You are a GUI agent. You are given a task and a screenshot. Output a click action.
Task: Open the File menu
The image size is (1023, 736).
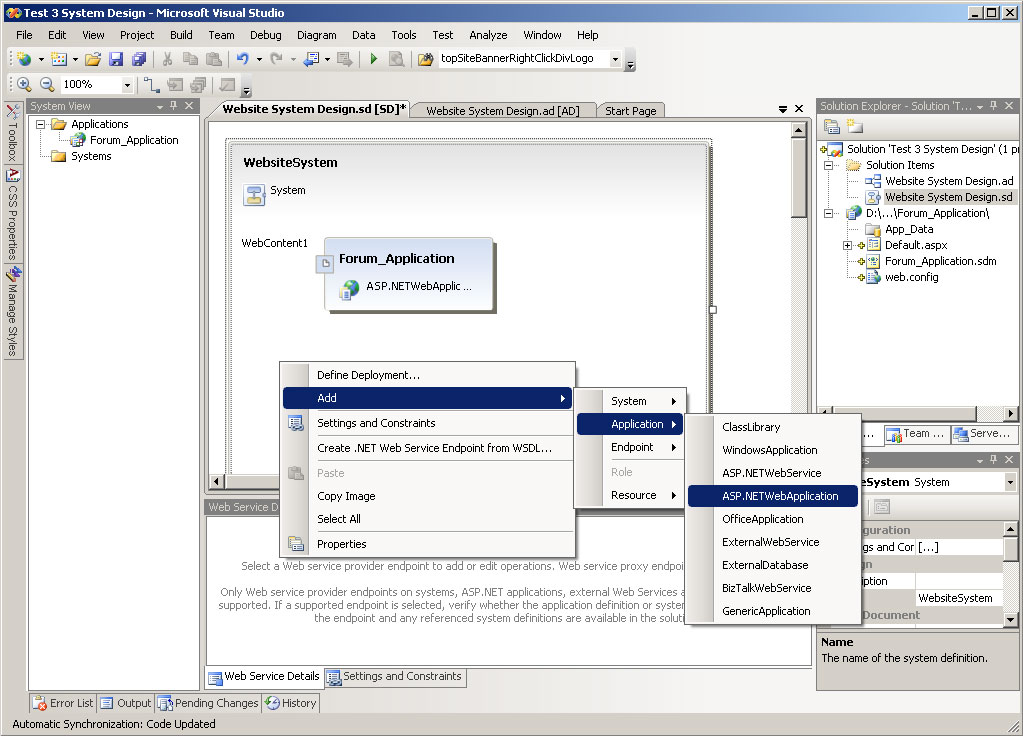[x=24, y=35]
